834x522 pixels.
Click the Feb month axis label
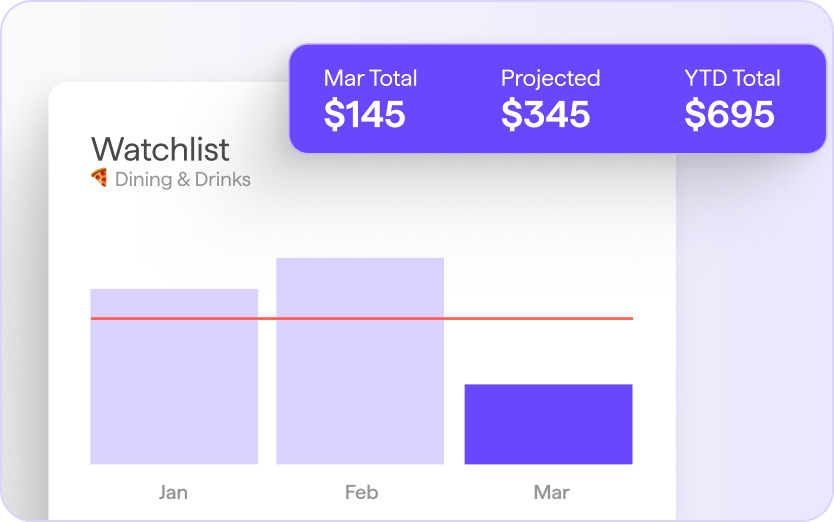(x=362, y=492)
